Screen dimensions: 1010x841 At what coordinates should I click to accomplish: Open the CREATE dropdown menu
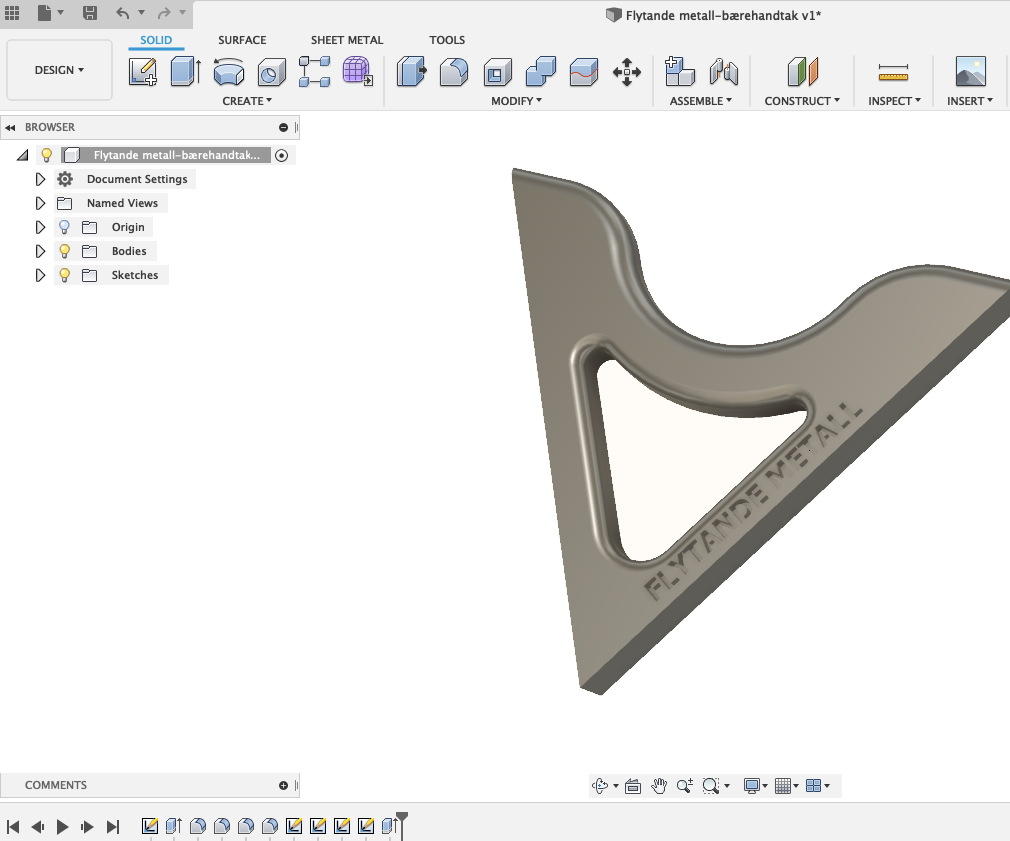[247, 101]
